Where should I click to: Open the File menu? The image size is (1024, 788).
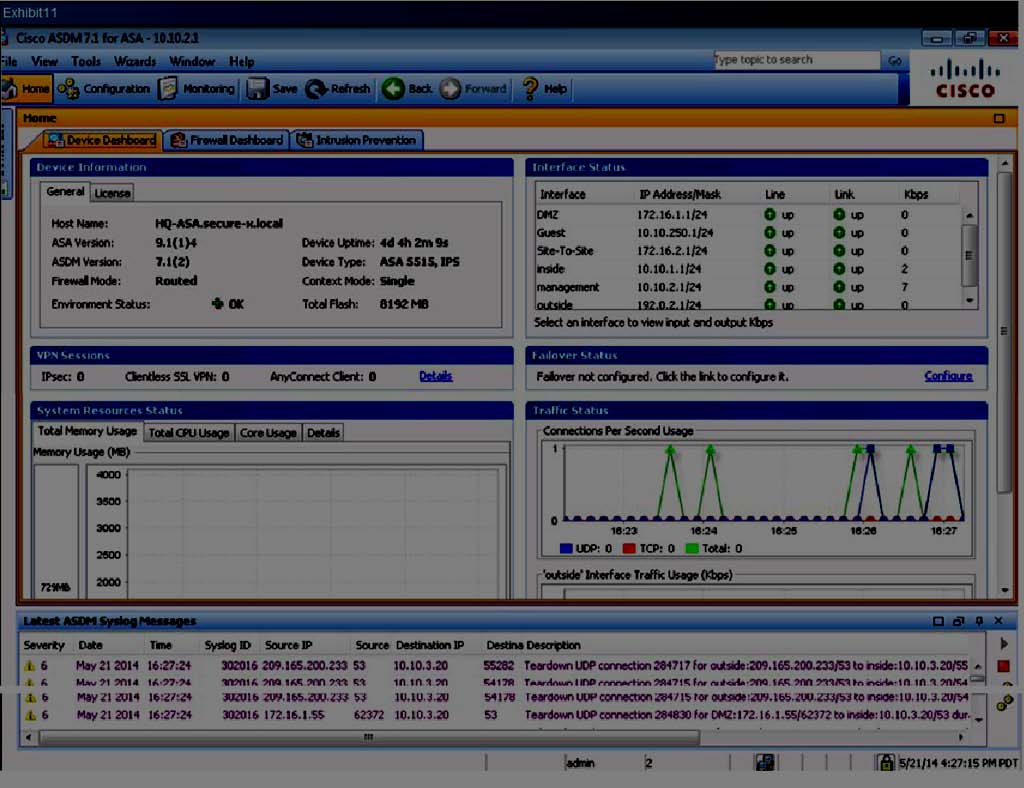[x=9, y=61]
